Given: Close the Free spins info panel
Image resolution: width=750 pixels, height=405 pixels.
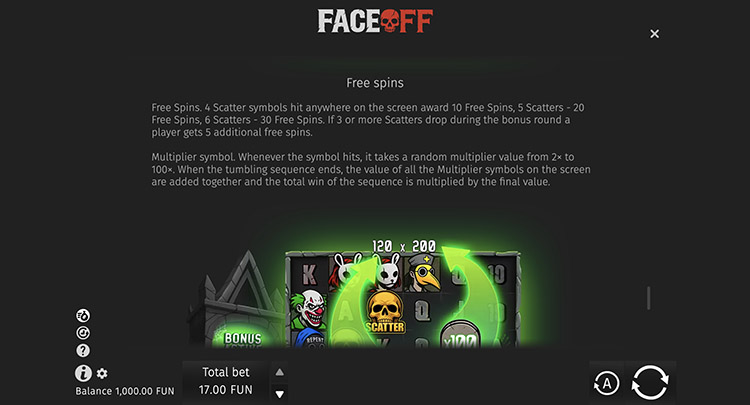Looking at the screenshot, I should (x=654, y=34).
